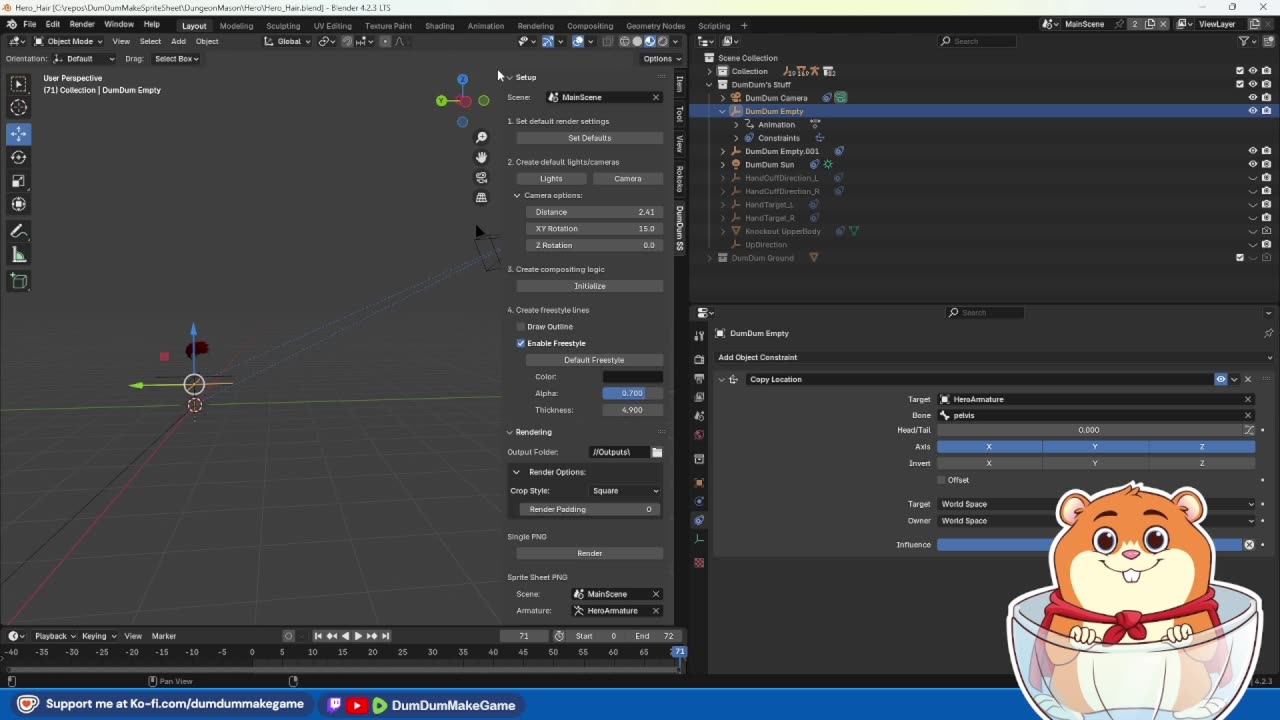Open the View Layer properties tab icon
This screenshot has width=1280, height=720.
coord(699,397)
